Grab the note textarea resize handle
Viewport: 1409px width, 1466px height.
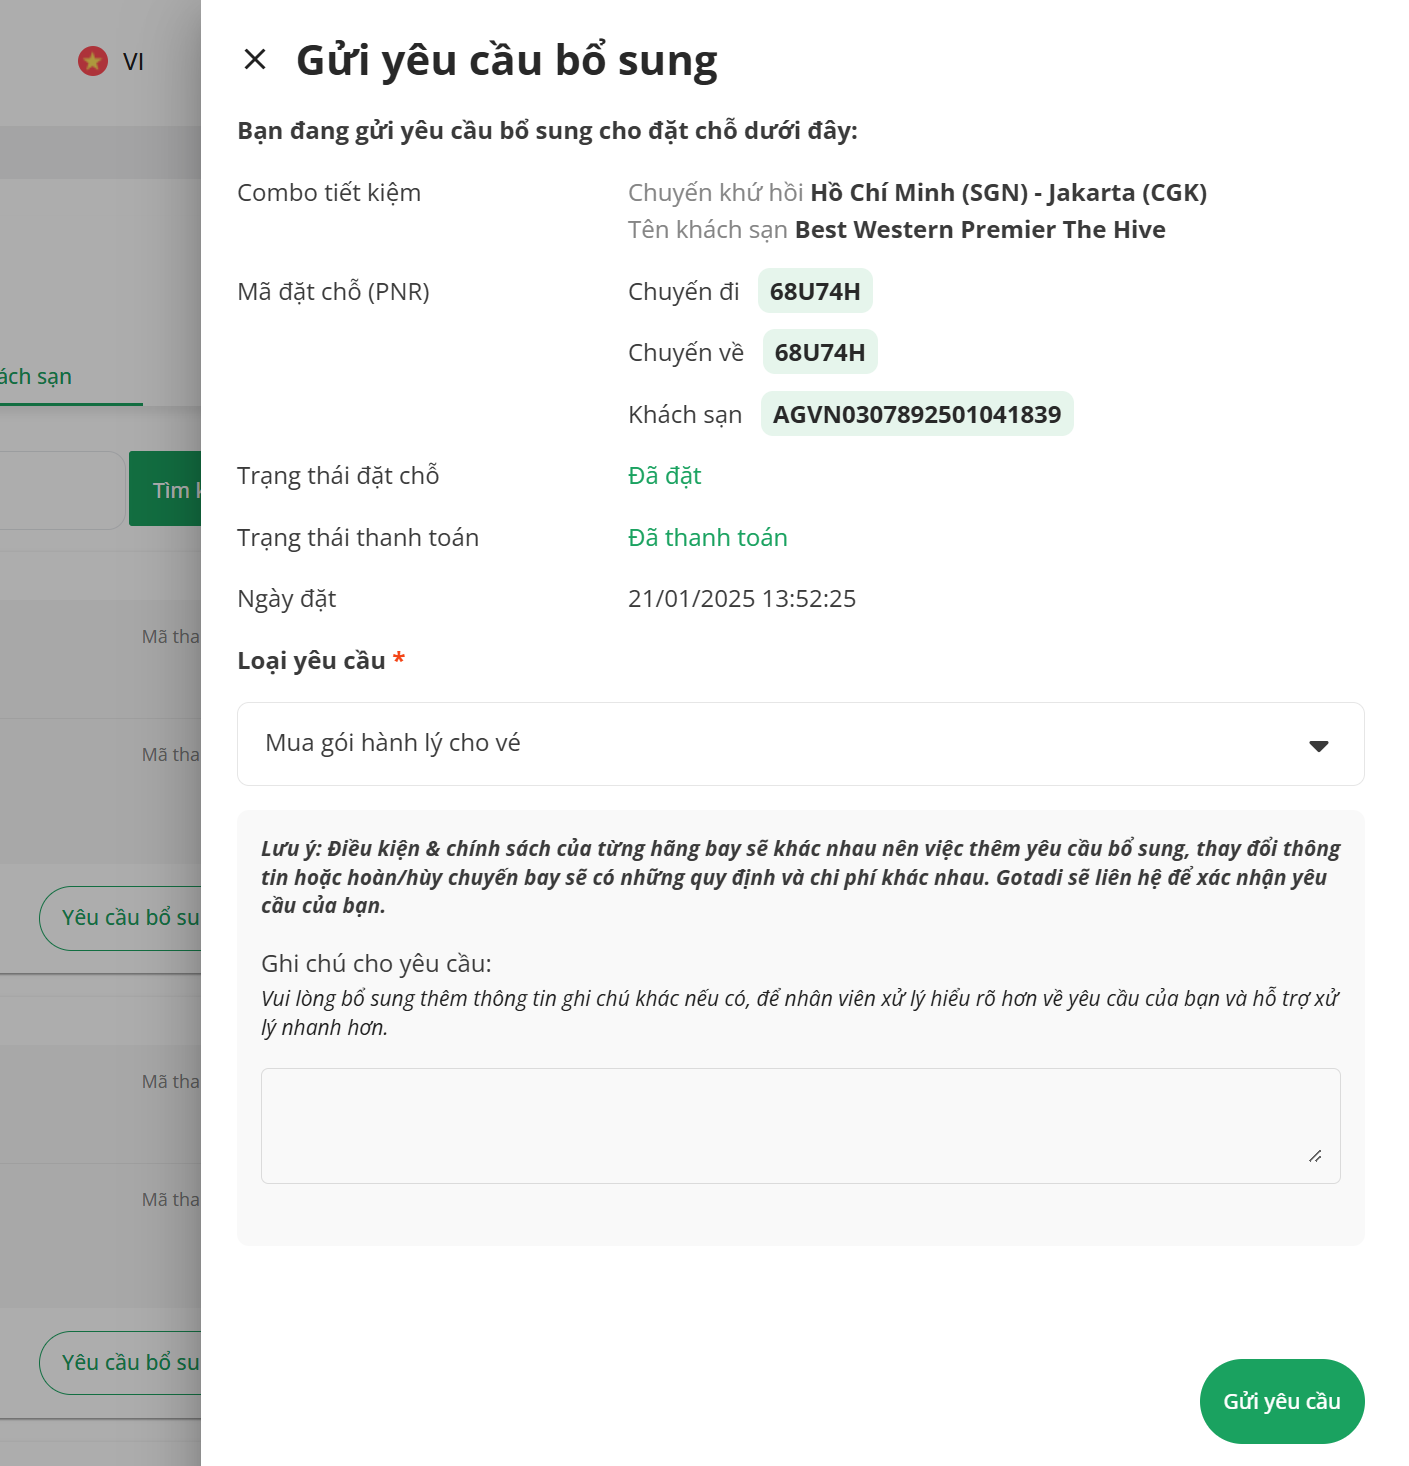pyautogui.click(x=1315, y=1156)
